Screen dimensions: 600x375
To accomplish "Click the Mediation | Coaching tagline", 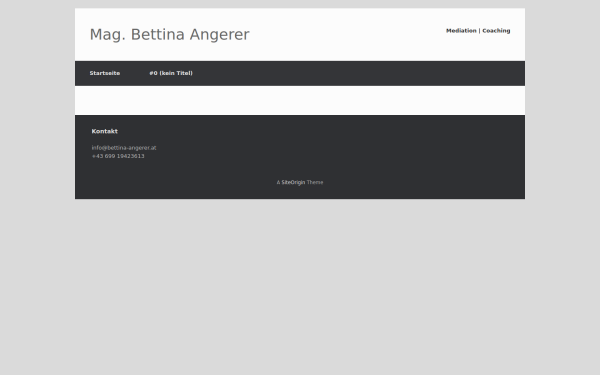I will click(x=478, y=31).
